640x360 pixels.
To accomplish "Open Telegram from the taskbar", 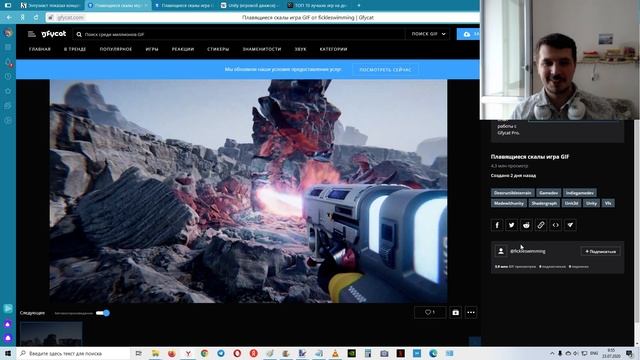I will (221, 353).
